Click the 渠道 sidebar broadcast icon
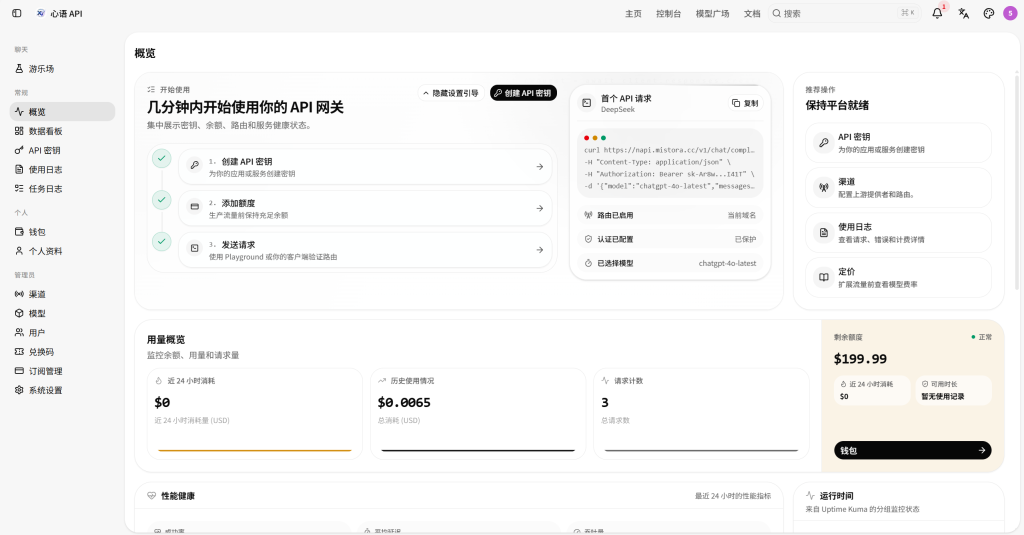This screenshot has width=1024, height=535. coord(19,294)
